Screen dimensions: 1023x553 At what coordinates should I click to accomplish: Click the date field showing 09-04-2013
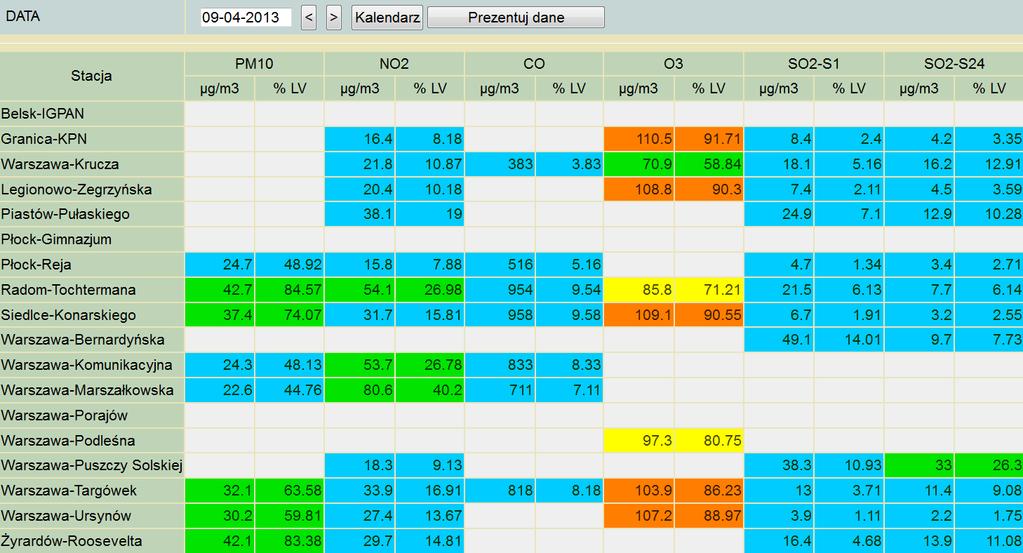[245, 18]
